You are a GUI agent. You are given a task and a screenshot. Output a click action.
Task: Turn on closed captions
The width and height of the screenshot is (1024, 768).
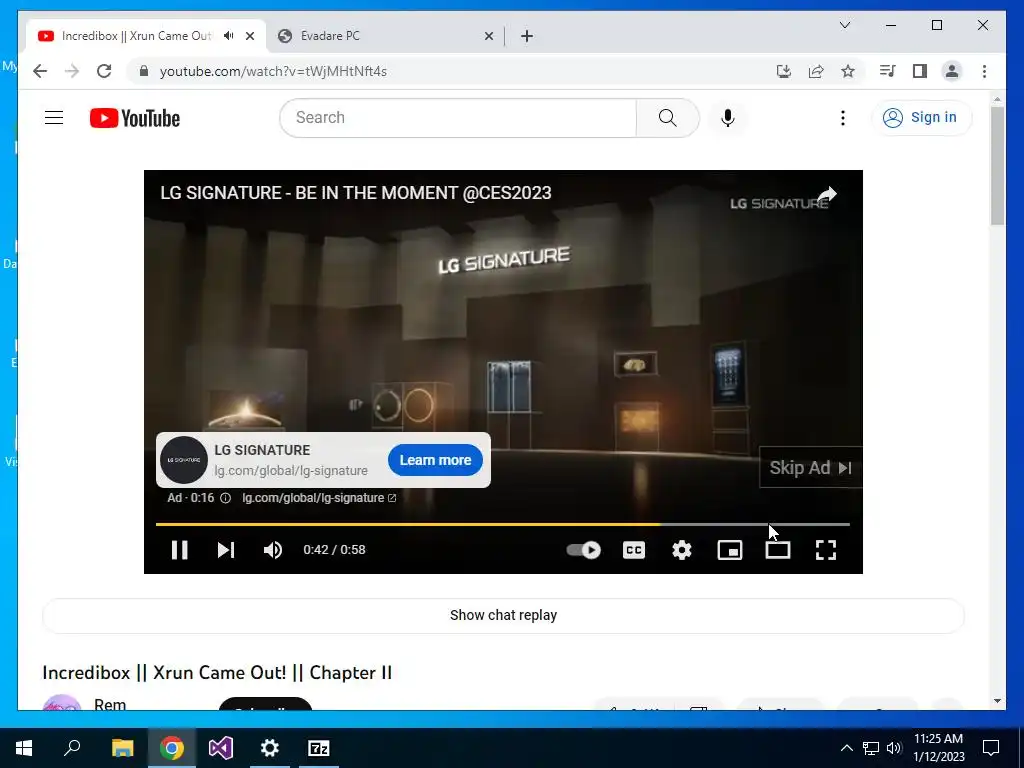pos(633,550)
